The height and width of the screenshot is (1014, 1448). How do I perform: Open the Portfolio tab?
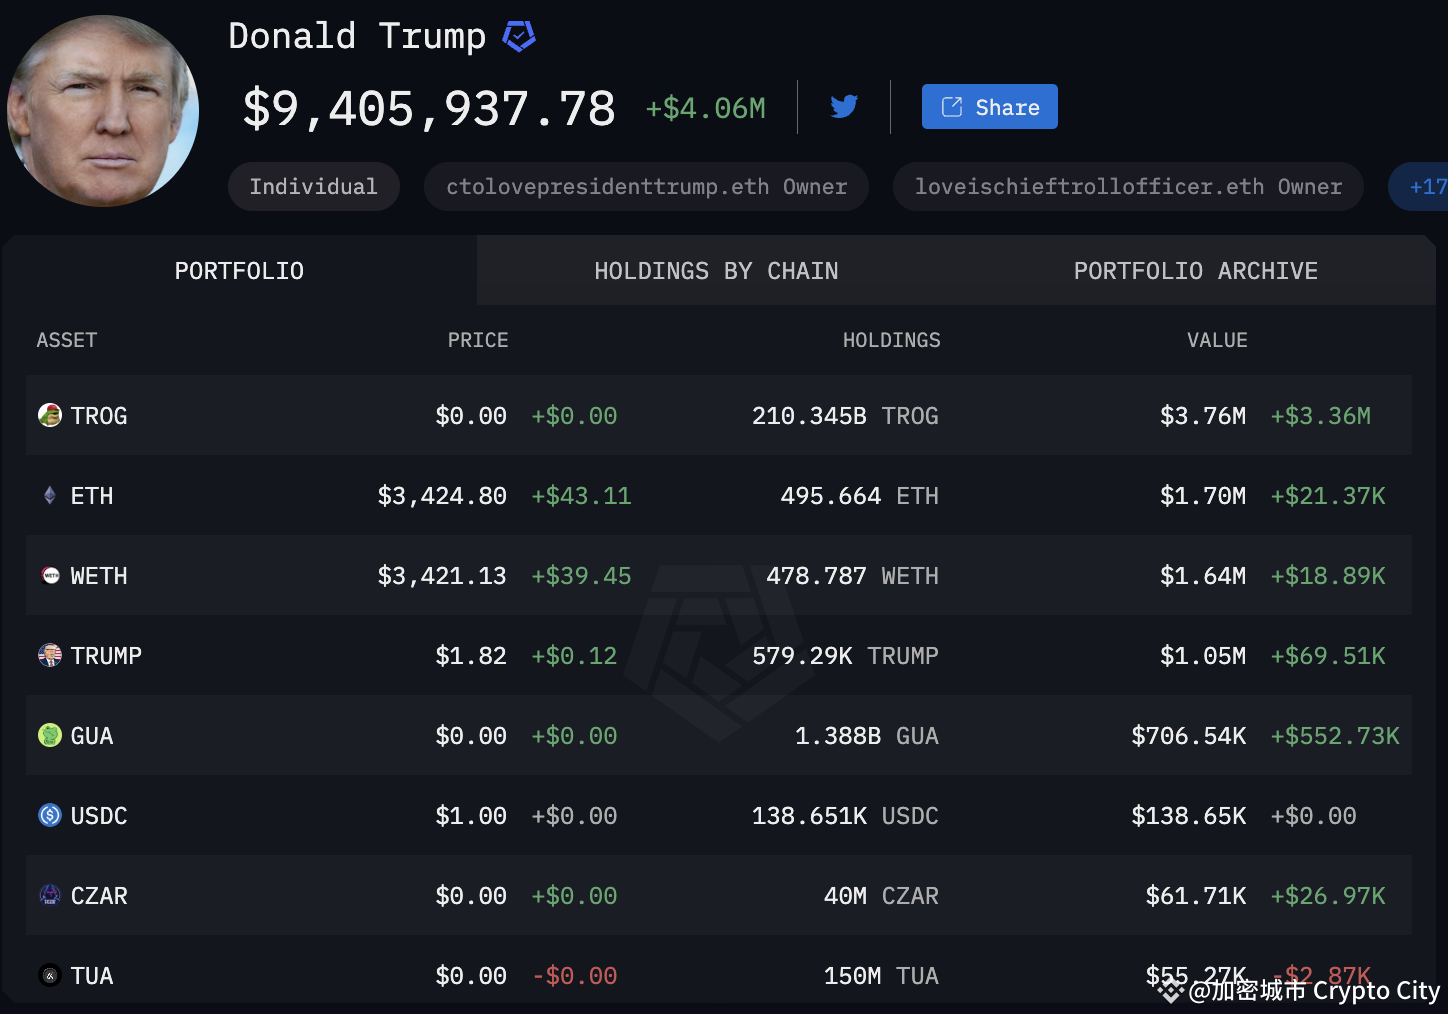[x=239, y=271]
